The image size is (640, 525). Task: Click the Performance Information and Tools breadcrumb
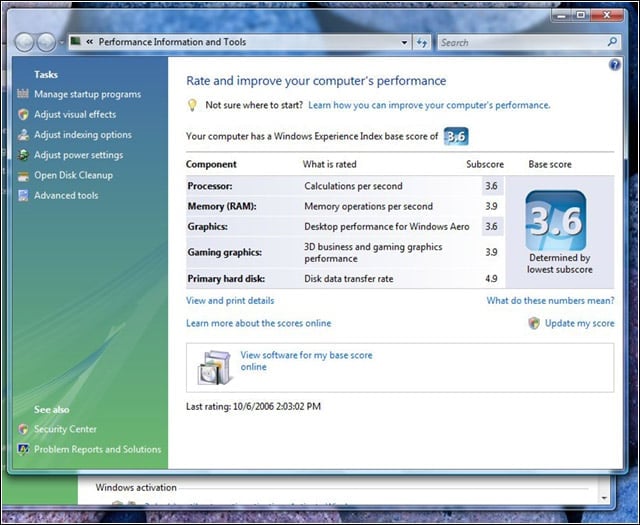click(x=172, y=42)
